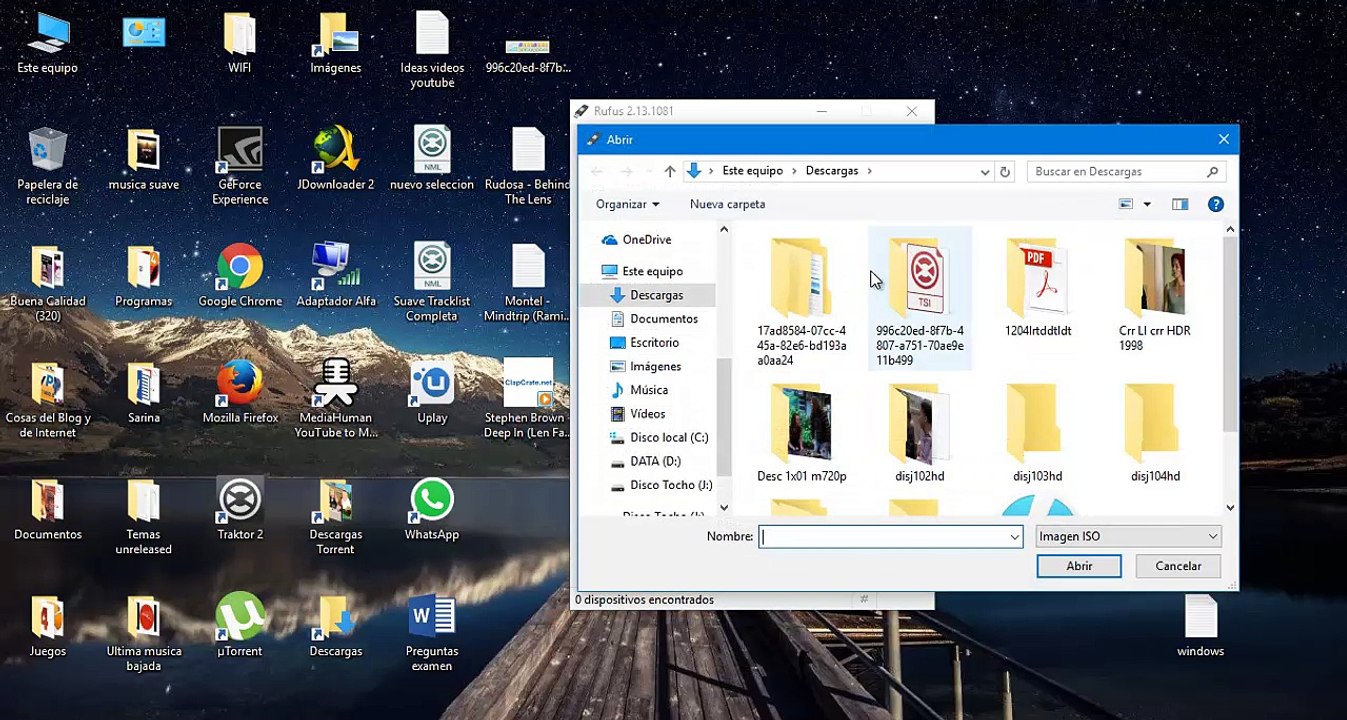The width and height of the screenshot is (1347, 720).
Task: Select the disj104hd folder
Action: coord(1155,432)
